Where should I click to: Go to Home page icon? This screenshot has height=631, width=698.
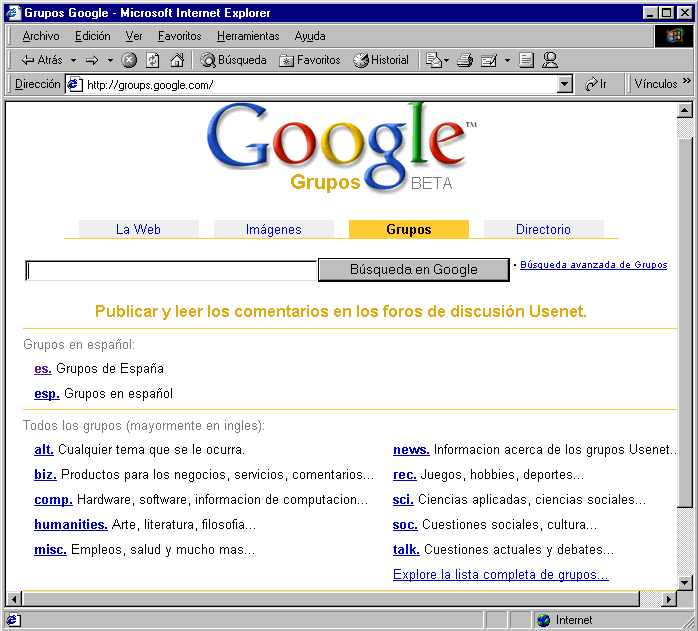177,60
